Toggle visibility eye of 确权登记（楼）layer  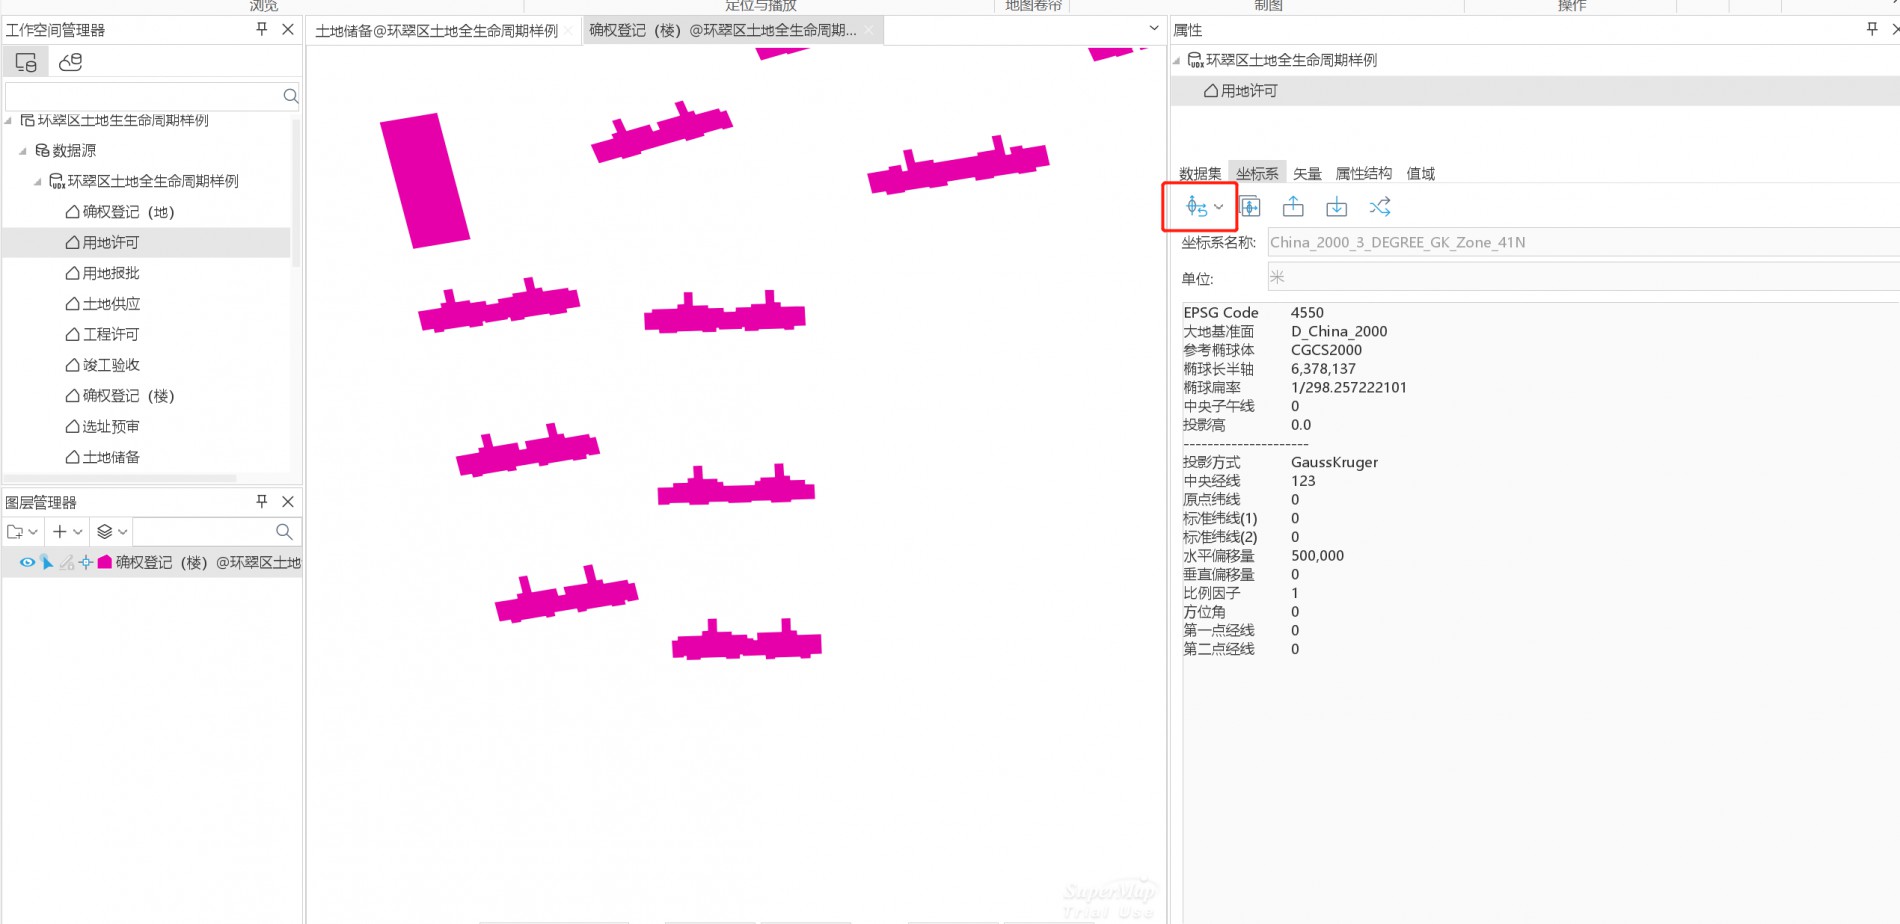[x=27, y=562]
